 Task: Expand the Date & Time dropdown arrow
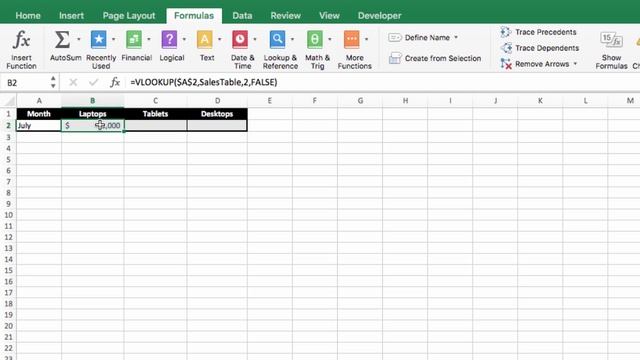pos(255,39)
